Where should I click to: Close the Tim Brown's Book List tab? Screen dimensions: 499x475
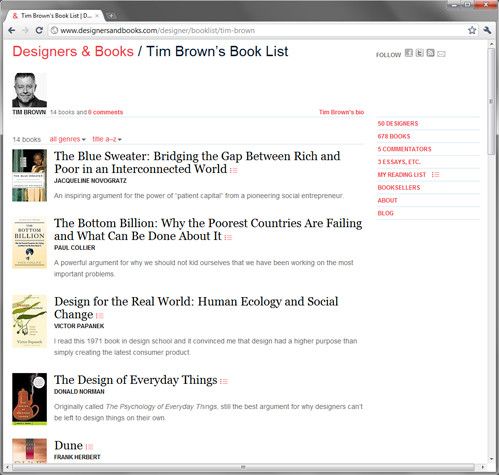[97, 16]
